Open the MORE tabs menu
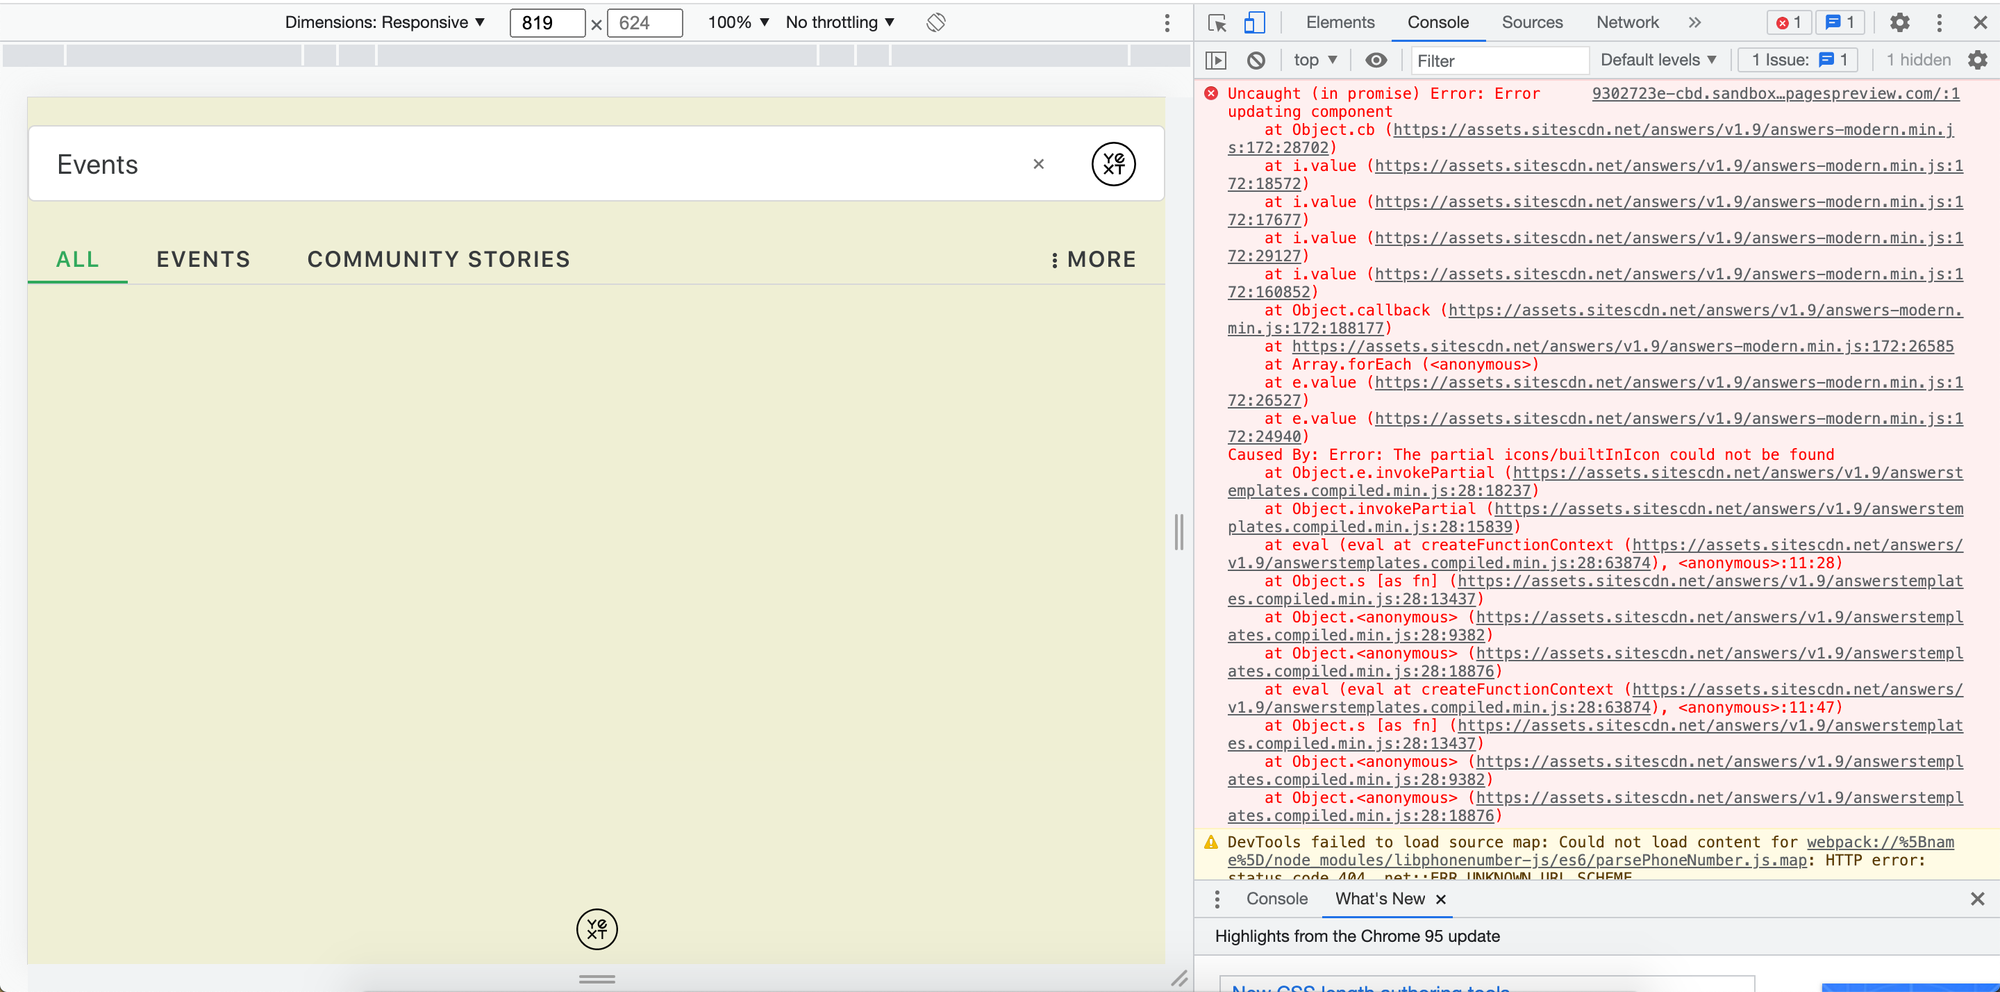 pyautogui.click(x=1093, y=259)
